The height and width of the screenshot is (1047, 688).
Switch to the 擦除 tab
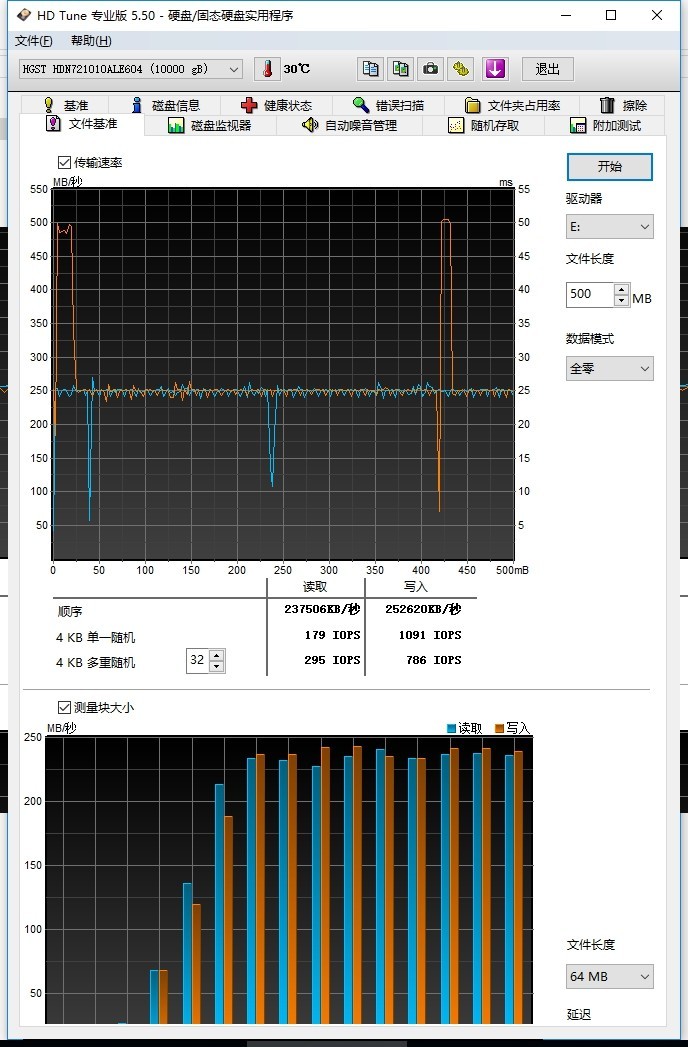(623, 105)
